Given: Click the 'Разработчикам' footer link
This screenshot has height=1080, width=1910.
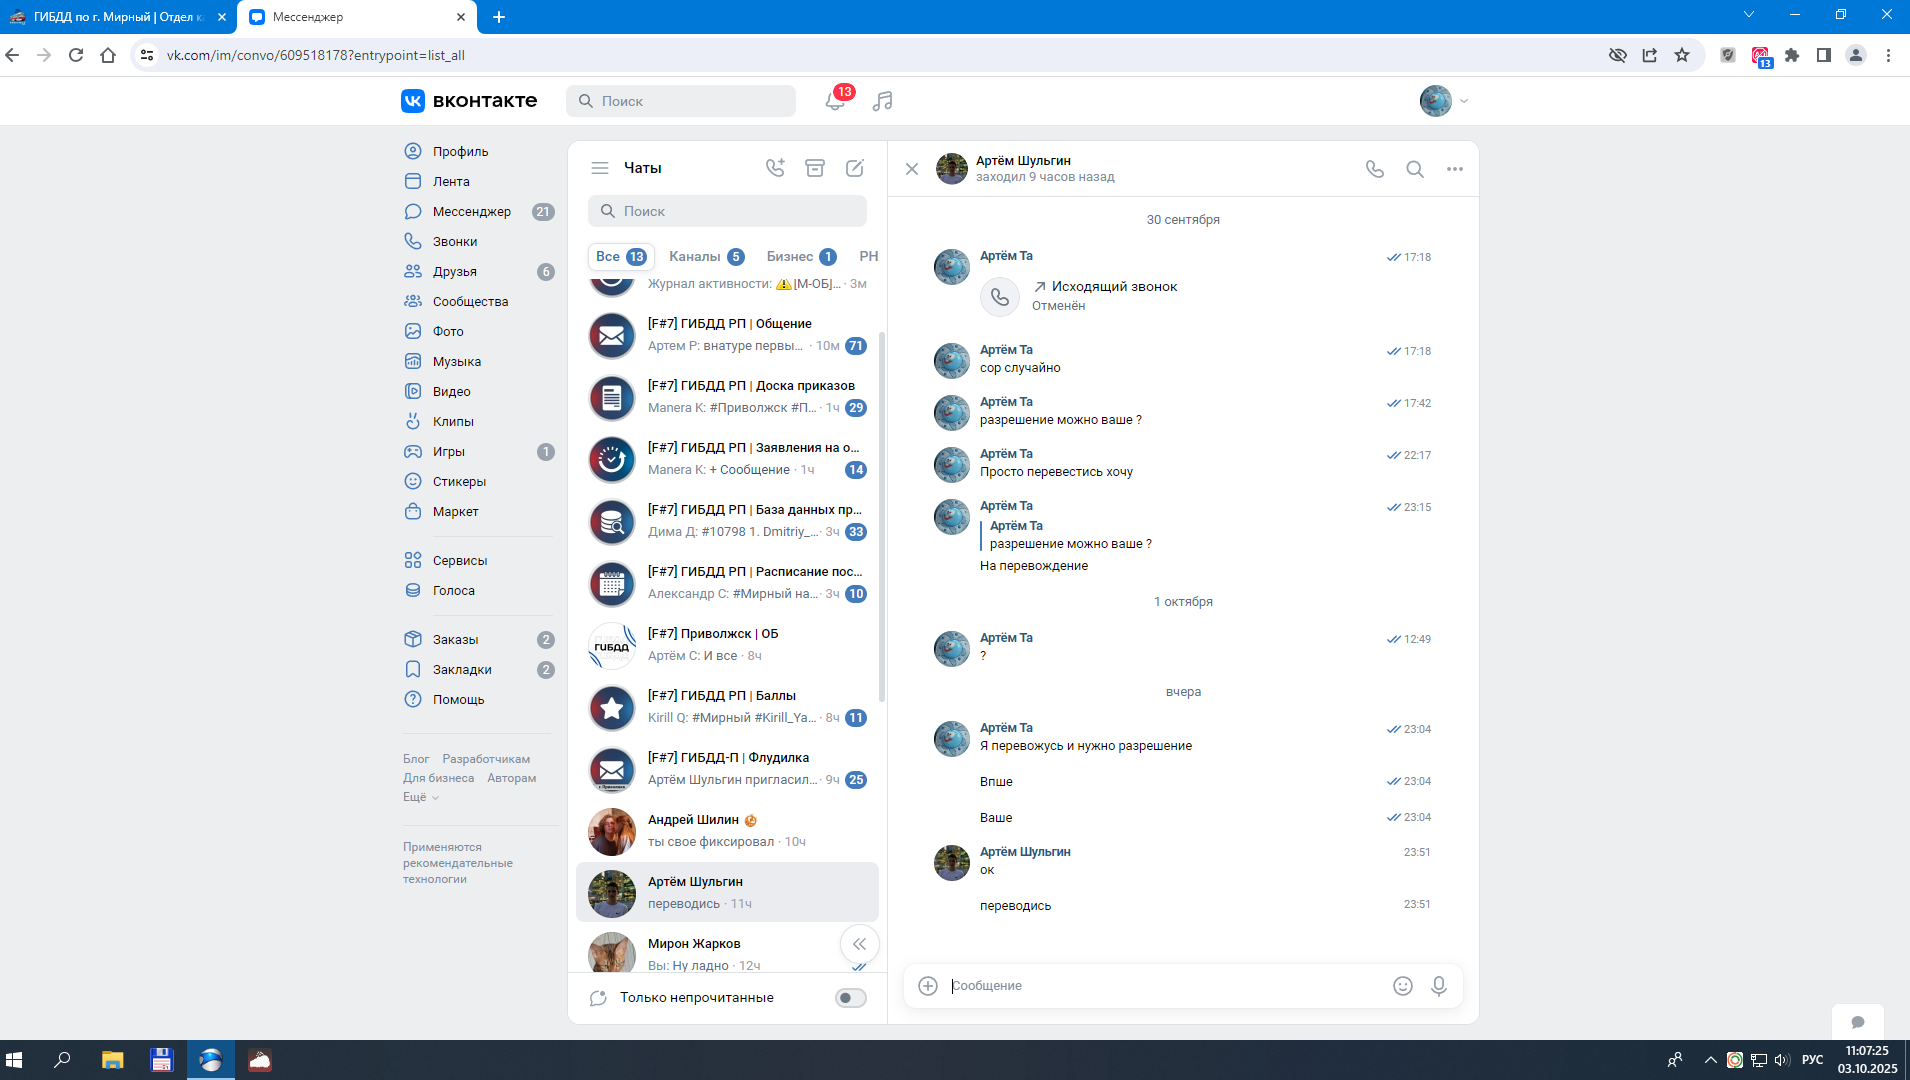Looking at the screenshot, I should [486, 759].
